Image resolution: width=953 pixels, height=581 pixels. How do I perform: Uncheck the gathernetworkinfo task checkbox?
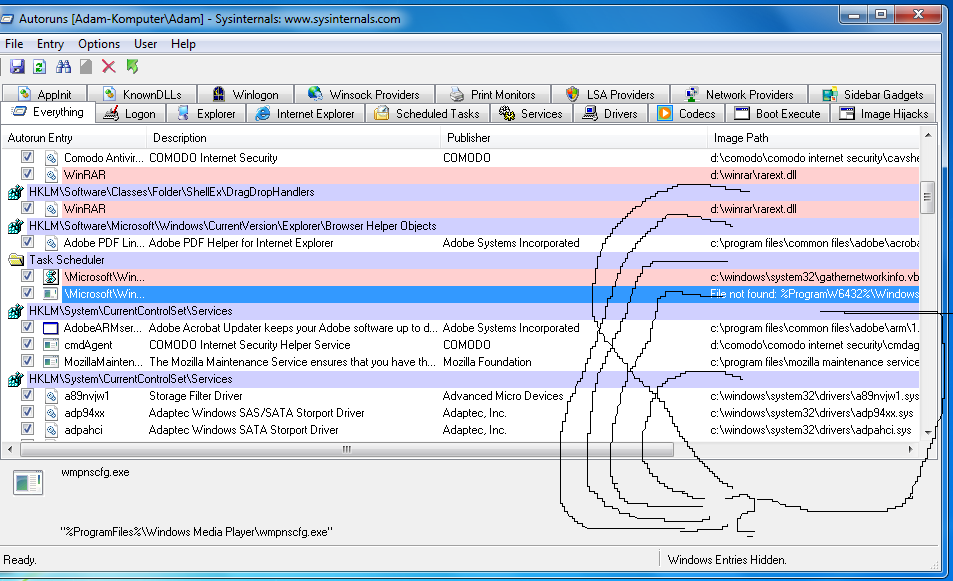[x=27, y=276]
